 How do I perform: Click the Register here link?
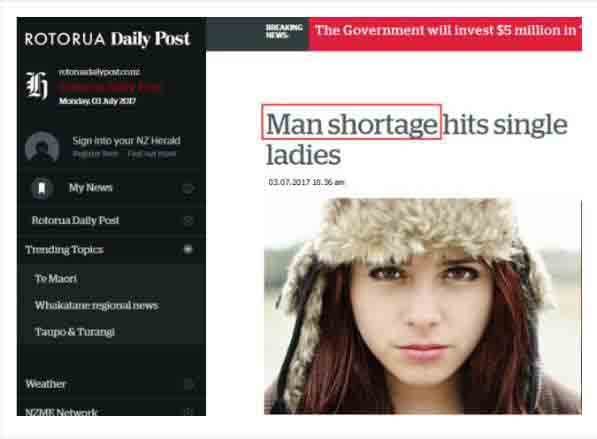click(x=96, y=154)
